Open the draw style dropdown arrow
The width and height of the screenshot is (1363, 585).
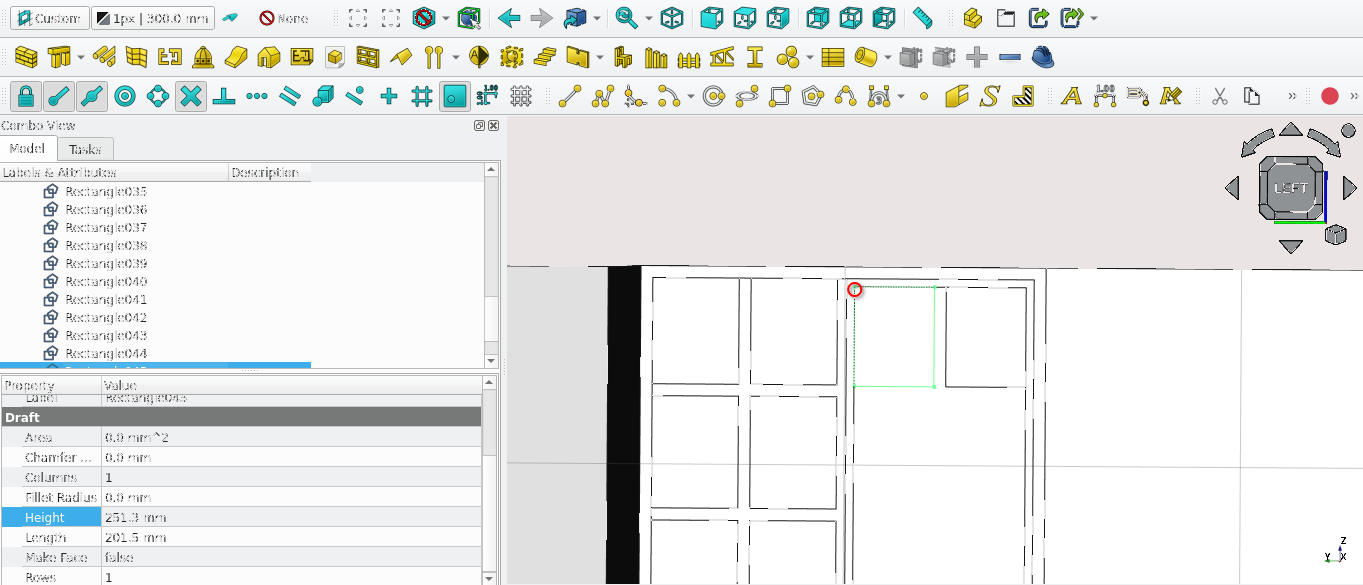445,19
